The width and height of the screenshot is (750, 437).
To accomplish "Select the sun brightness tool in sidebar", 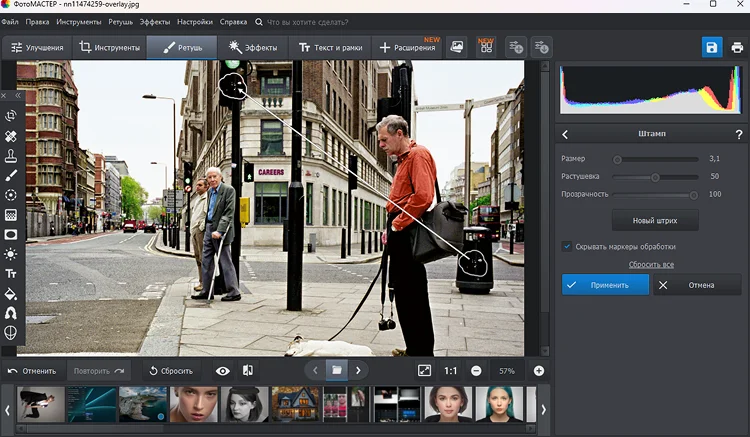I will (11, 254).
